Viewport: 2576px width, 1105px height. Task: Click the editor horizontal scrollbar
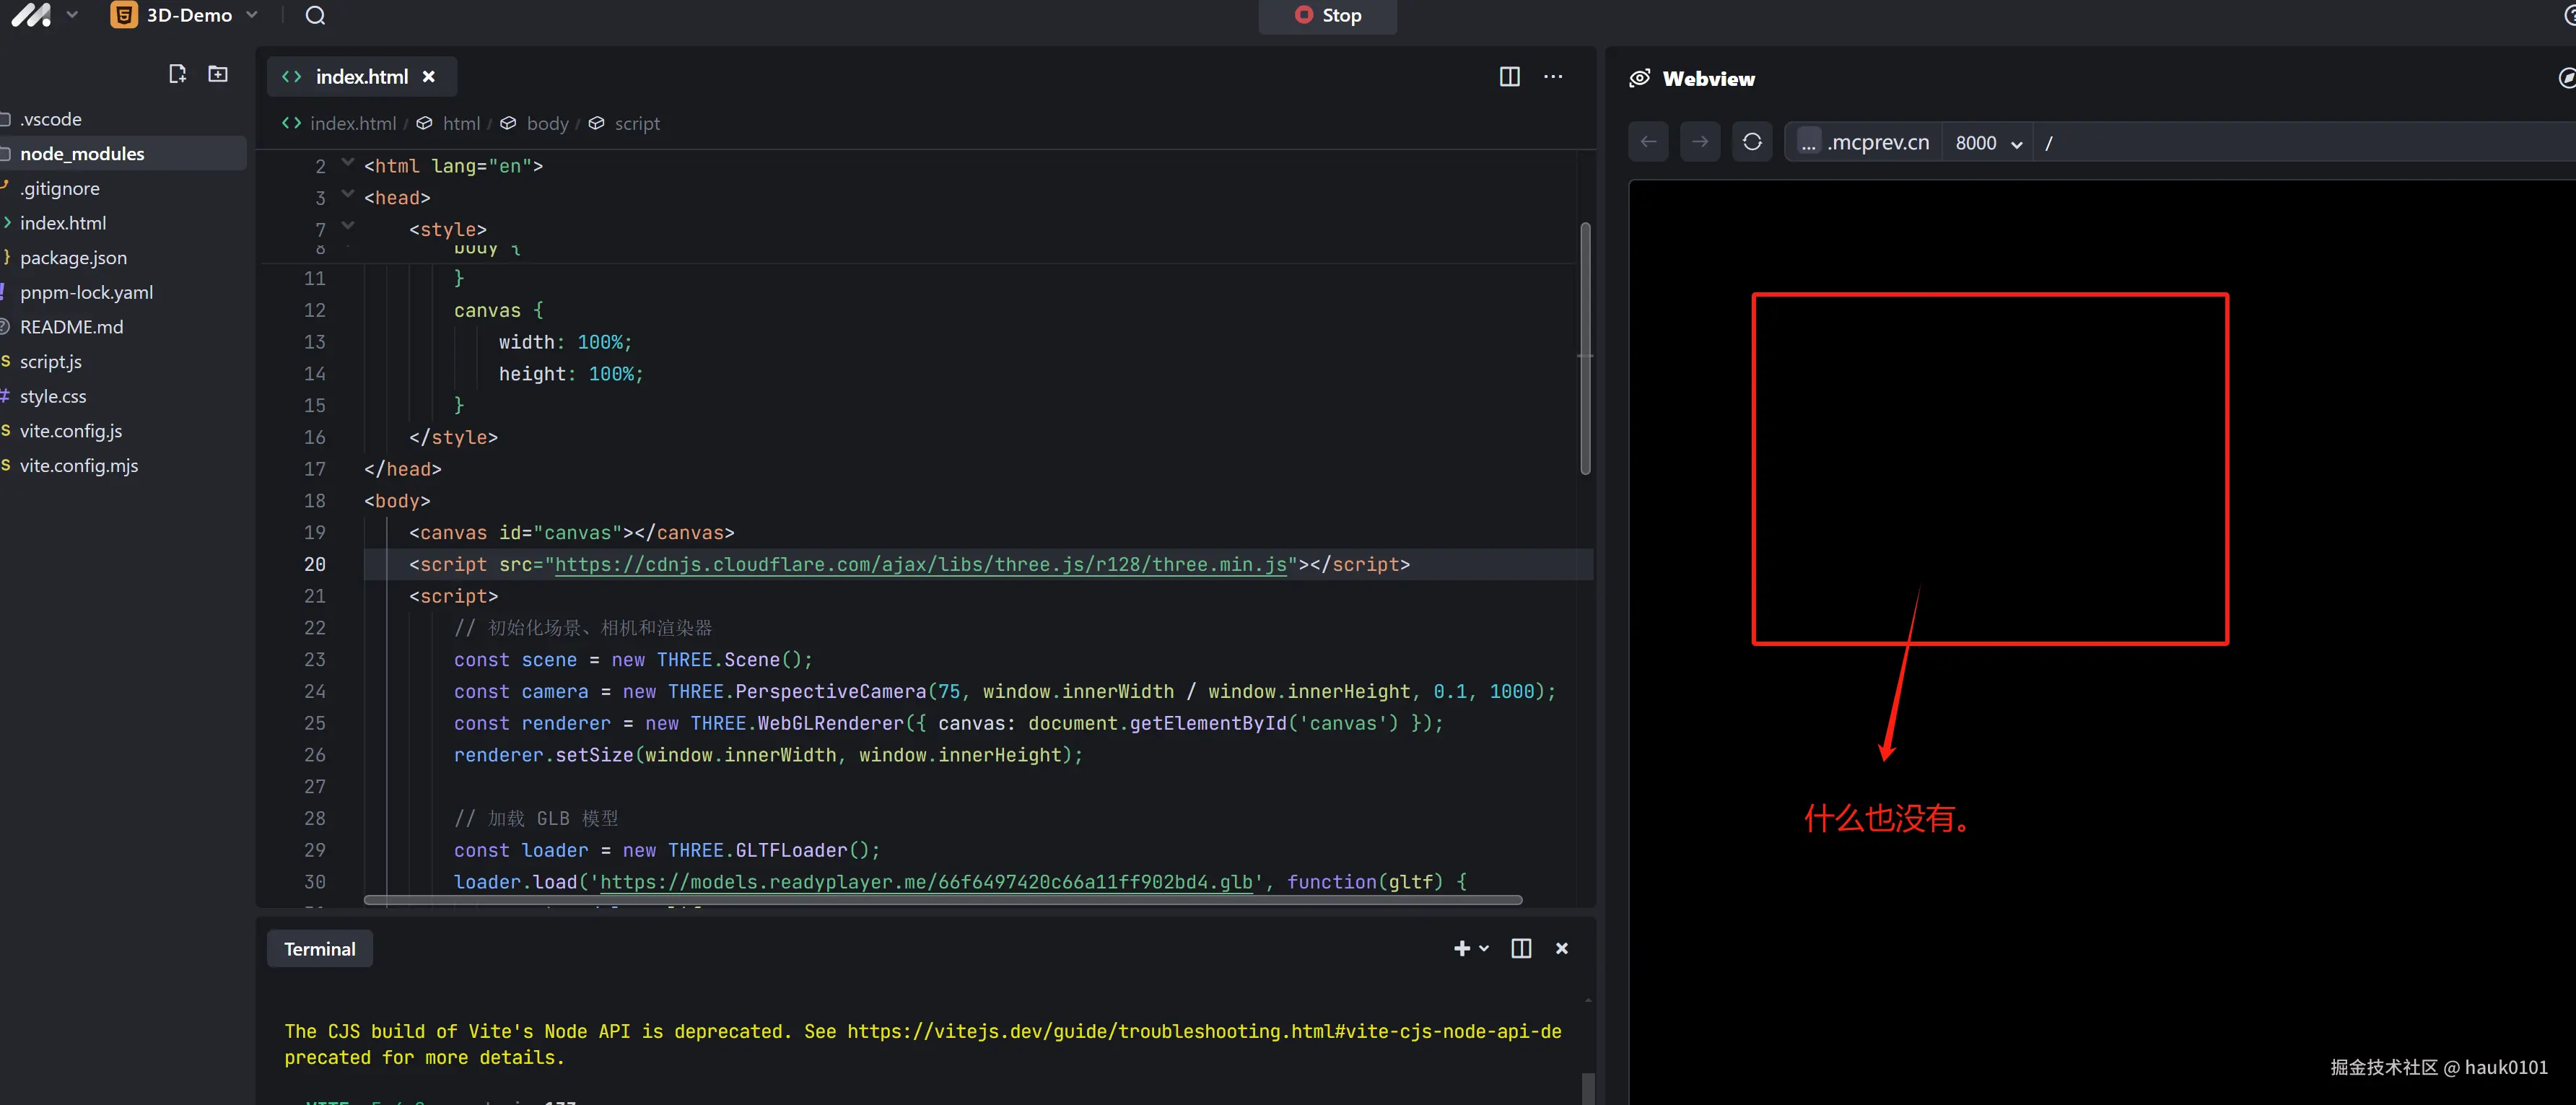coord(942,900)
